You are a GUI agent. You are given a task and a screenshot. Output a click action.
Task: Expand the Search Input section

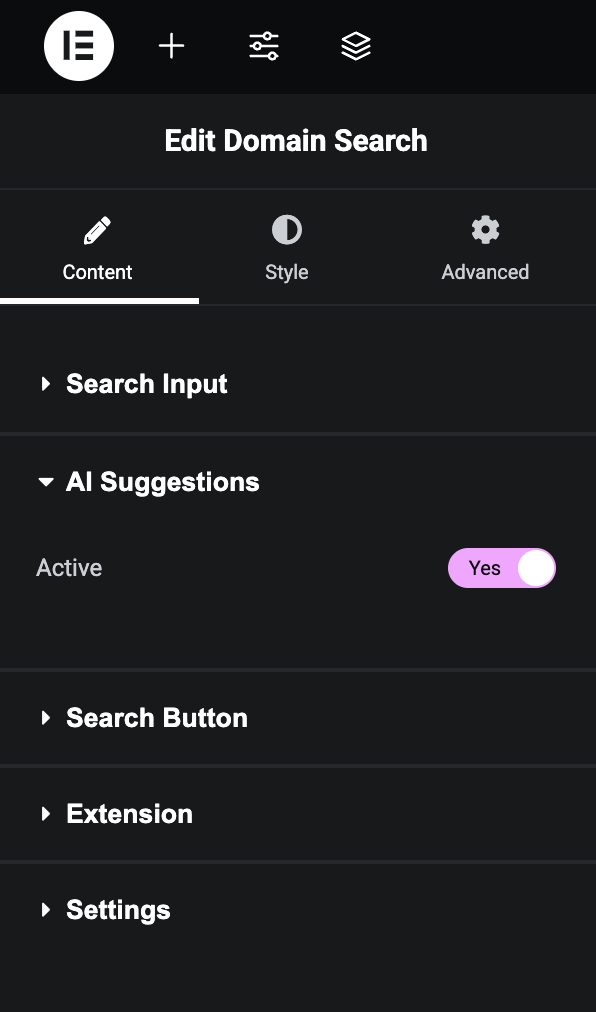coord(146,383)
